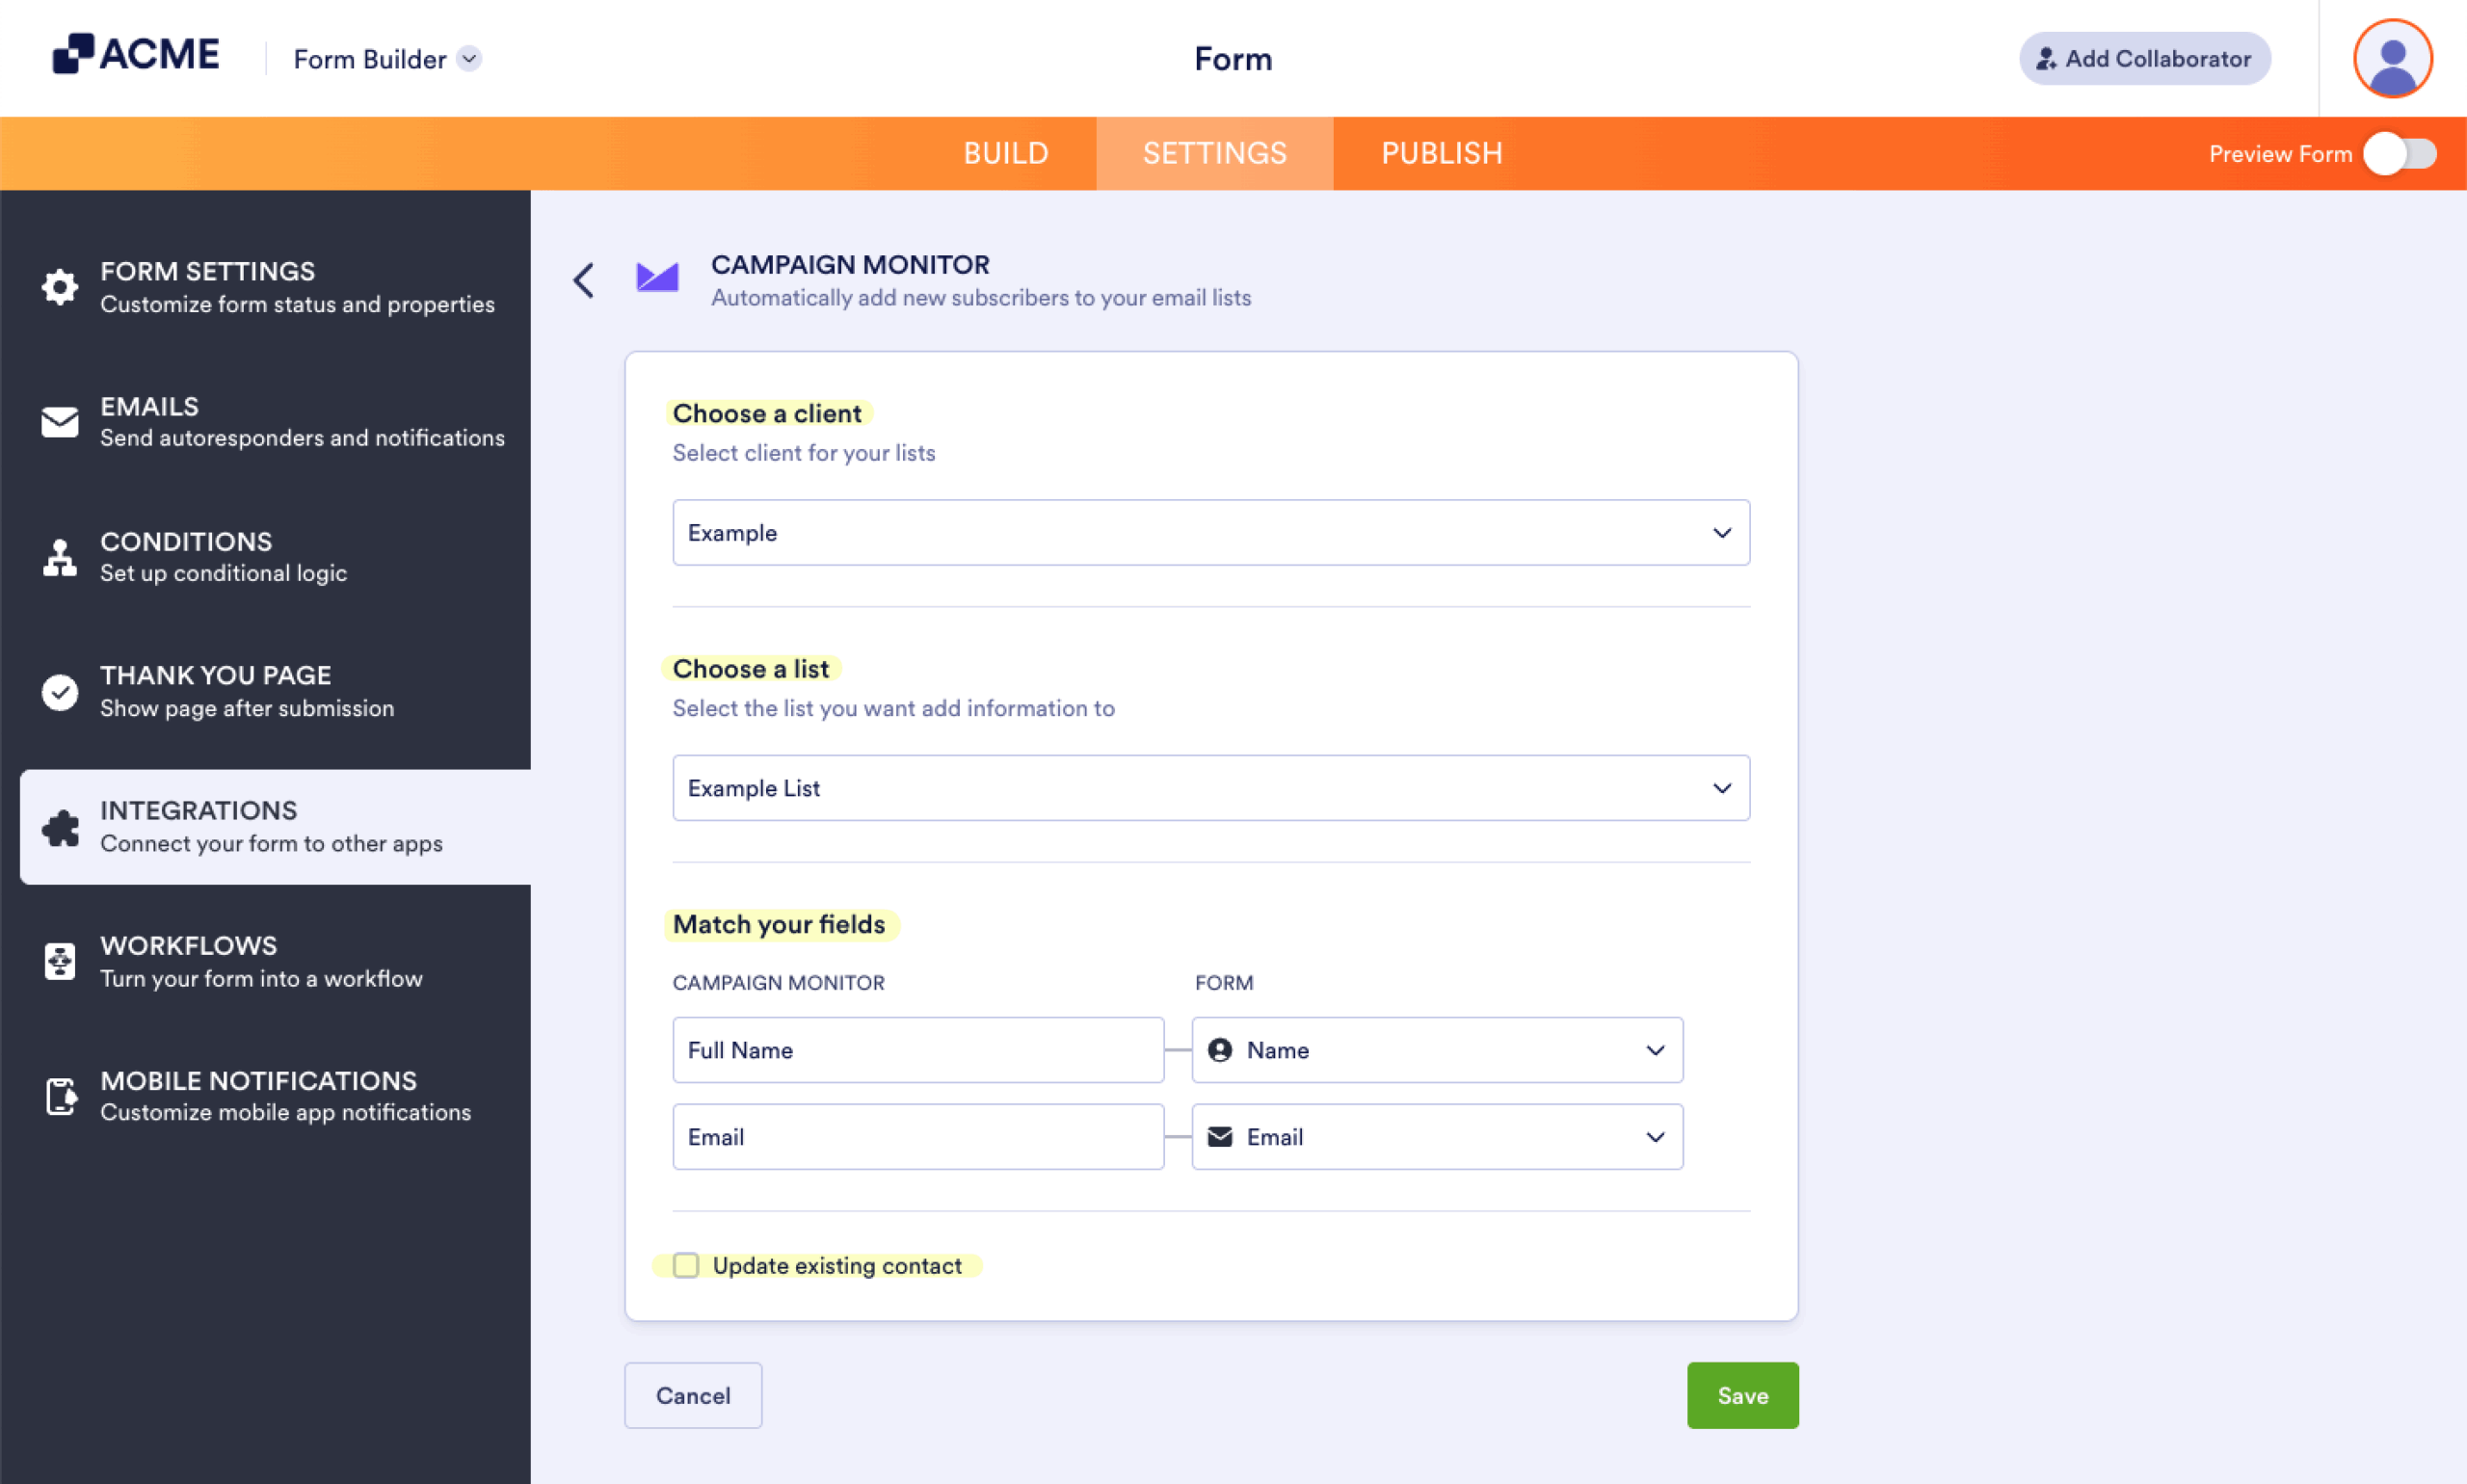Viewport: 2467px width, 1484px height.
Task: Click the Mobile Notifications phone icon
Action: pyautogui.click(x=59, y=1096)
